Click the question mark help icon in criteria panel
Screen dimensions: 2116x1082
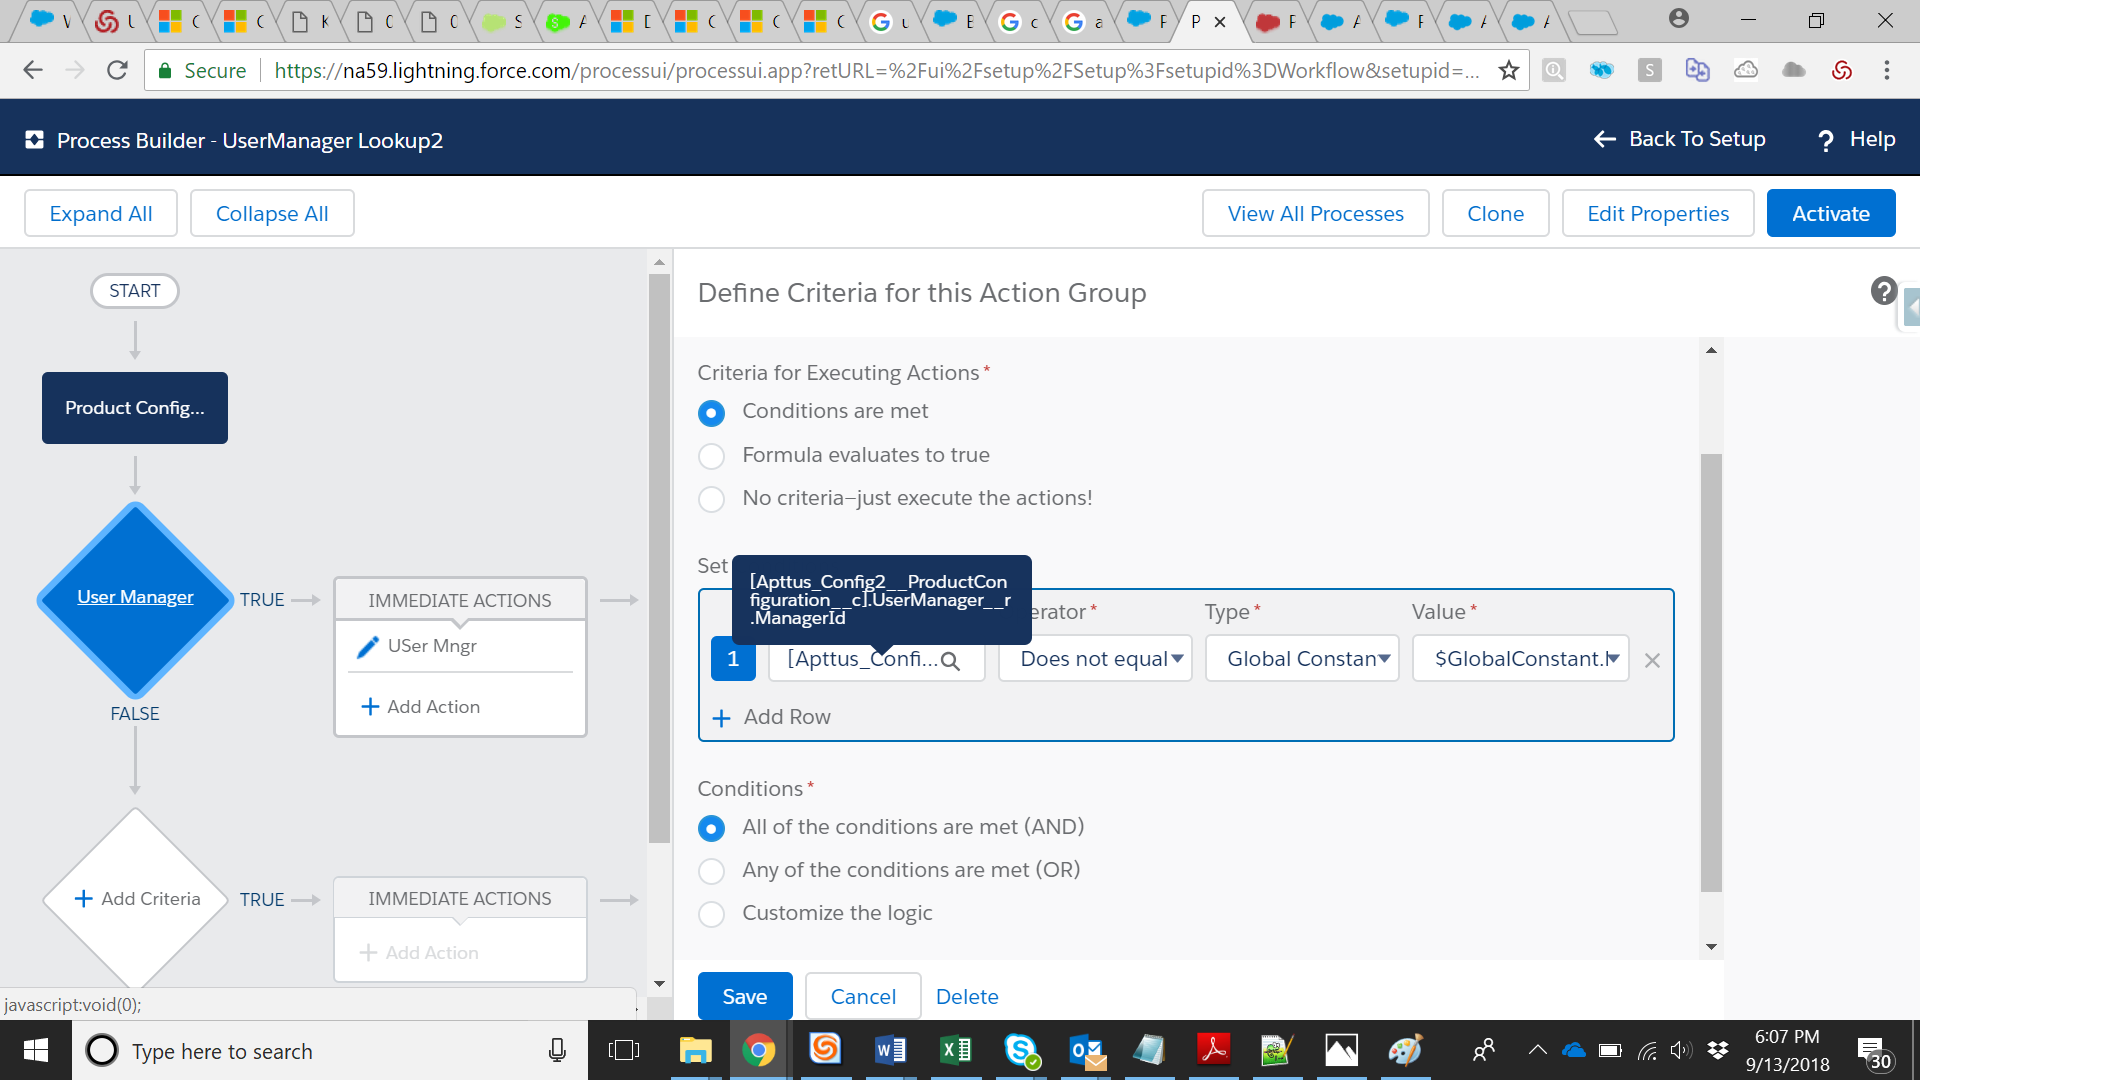click(x=1883, y=291)
